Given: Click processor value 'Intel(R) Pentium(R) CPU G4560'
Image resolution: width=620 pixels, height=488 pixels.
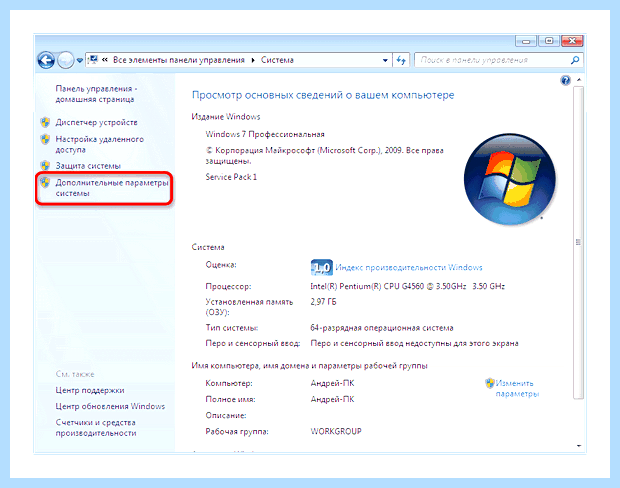Looking at the screenshot, I should coord(367,286).
